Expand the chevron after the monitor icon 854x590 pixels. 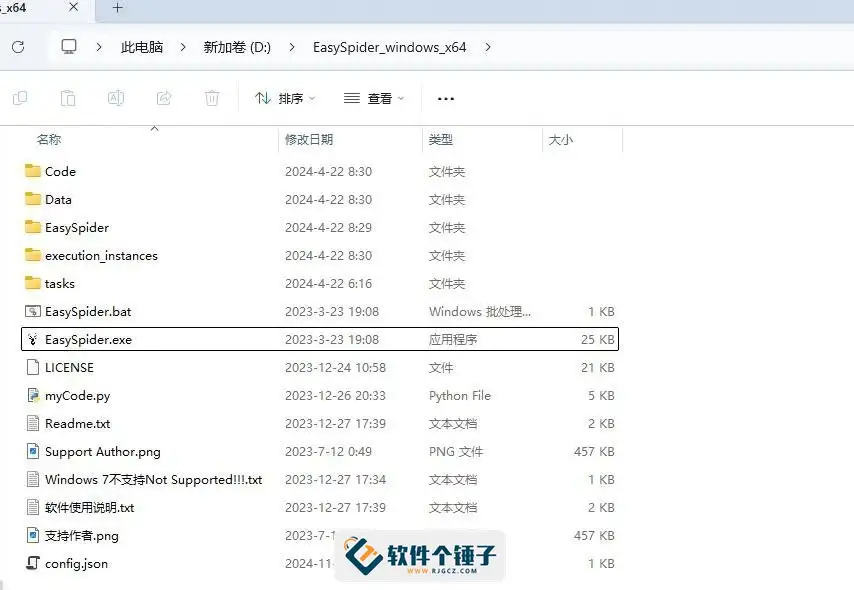[99, 47]
